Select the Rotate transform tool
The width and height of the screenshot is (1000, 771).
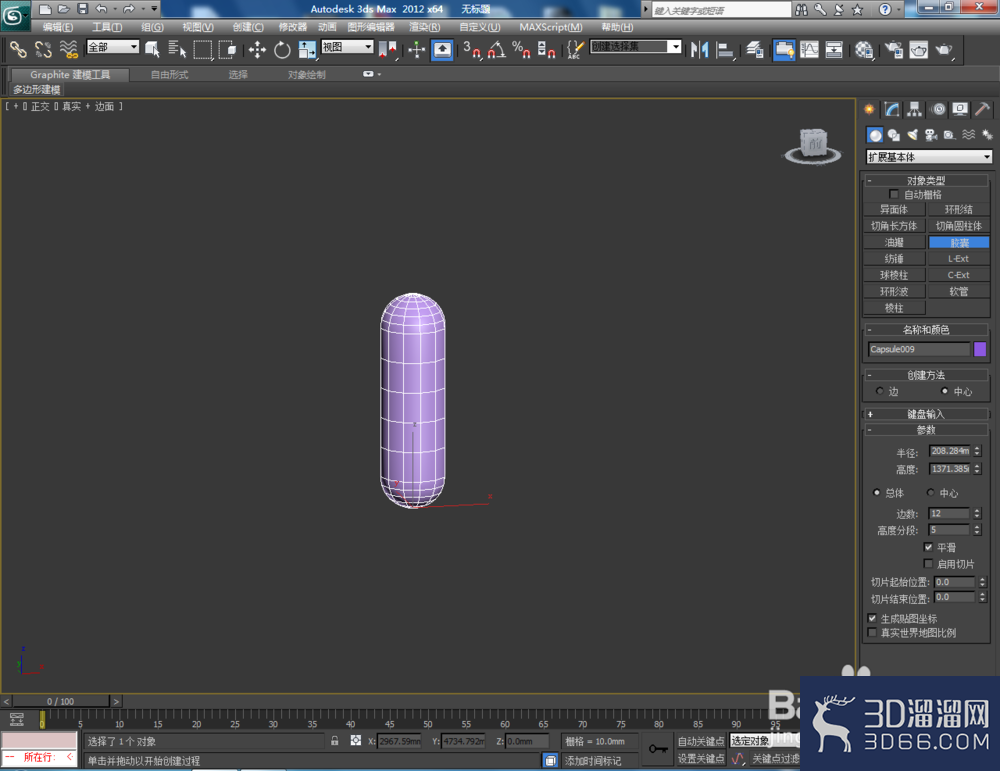tap(282, 49)
